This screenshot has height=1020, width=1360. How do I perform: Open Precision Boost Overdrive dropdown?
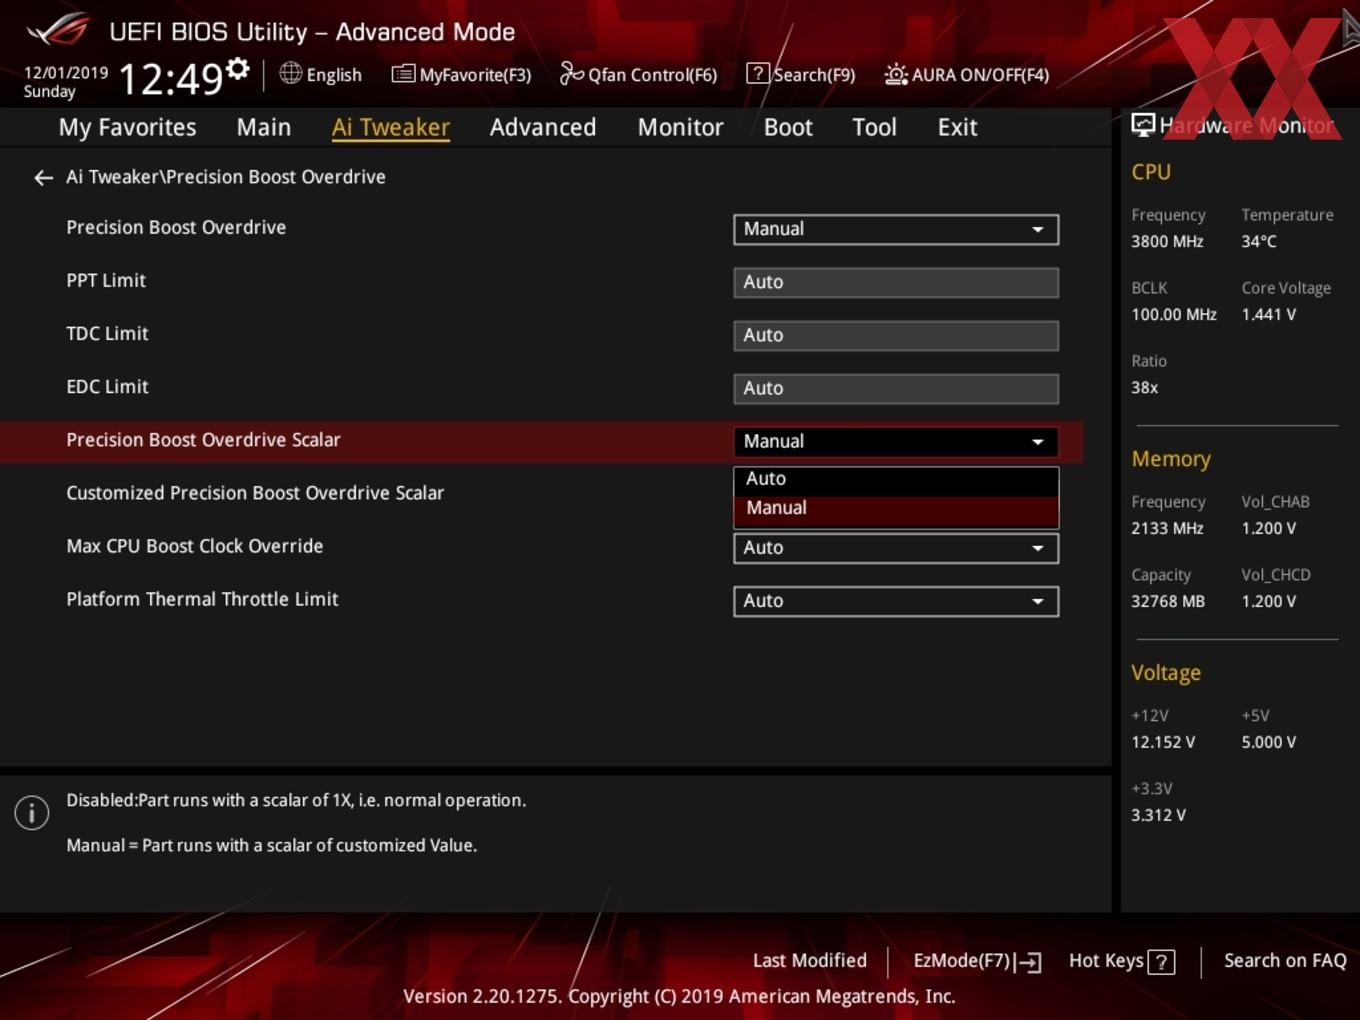[x=896, y=229]
